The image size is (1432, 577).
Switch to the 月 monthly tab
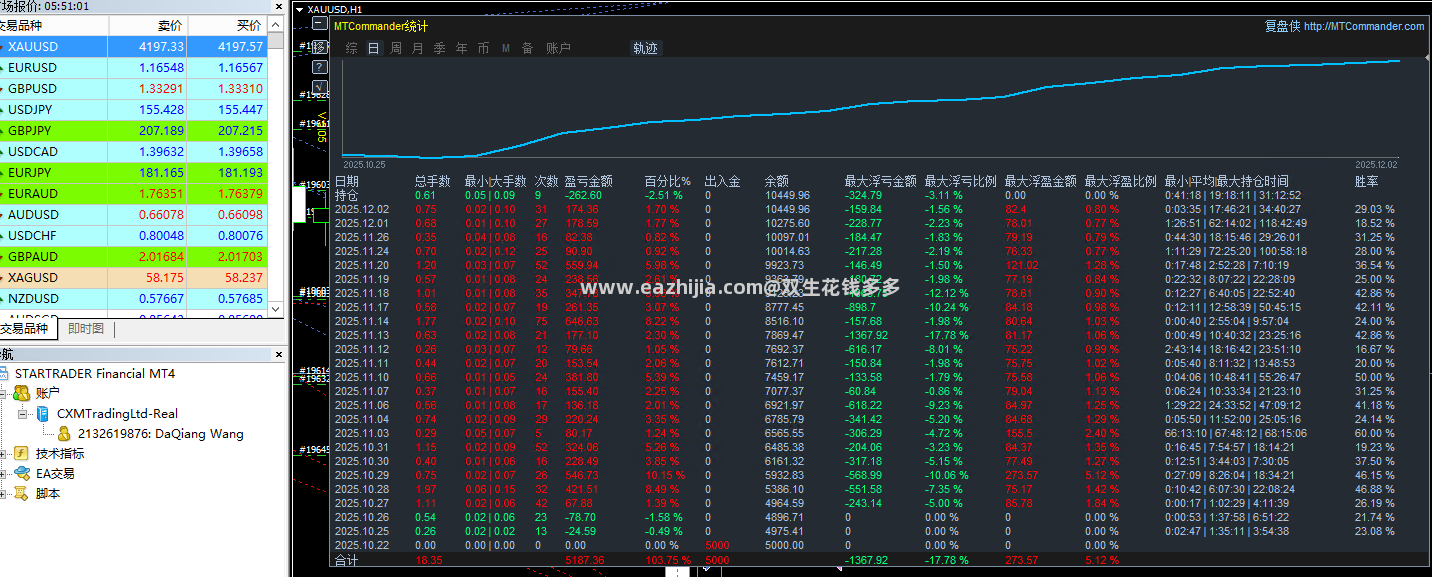click(418, 48)
